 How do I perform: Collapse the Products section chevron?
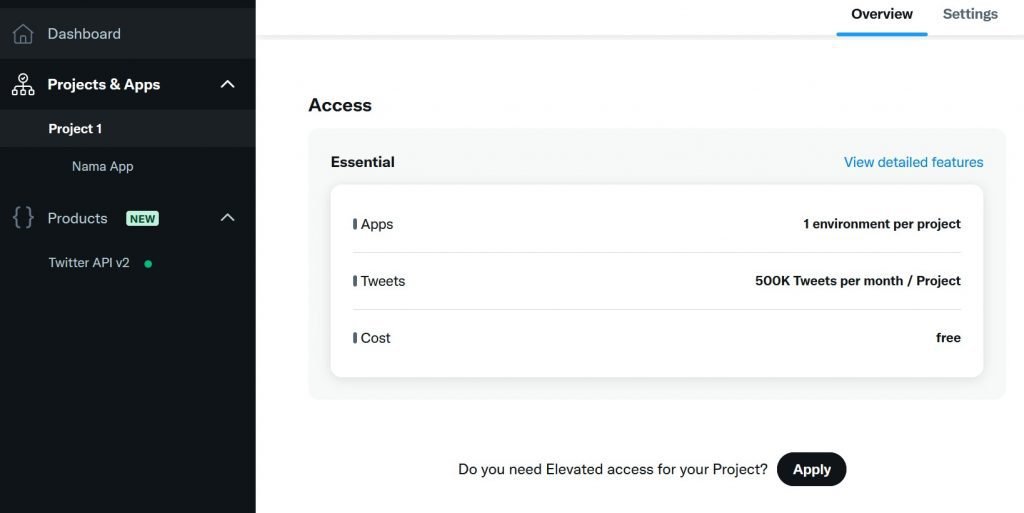coord(227,218)
